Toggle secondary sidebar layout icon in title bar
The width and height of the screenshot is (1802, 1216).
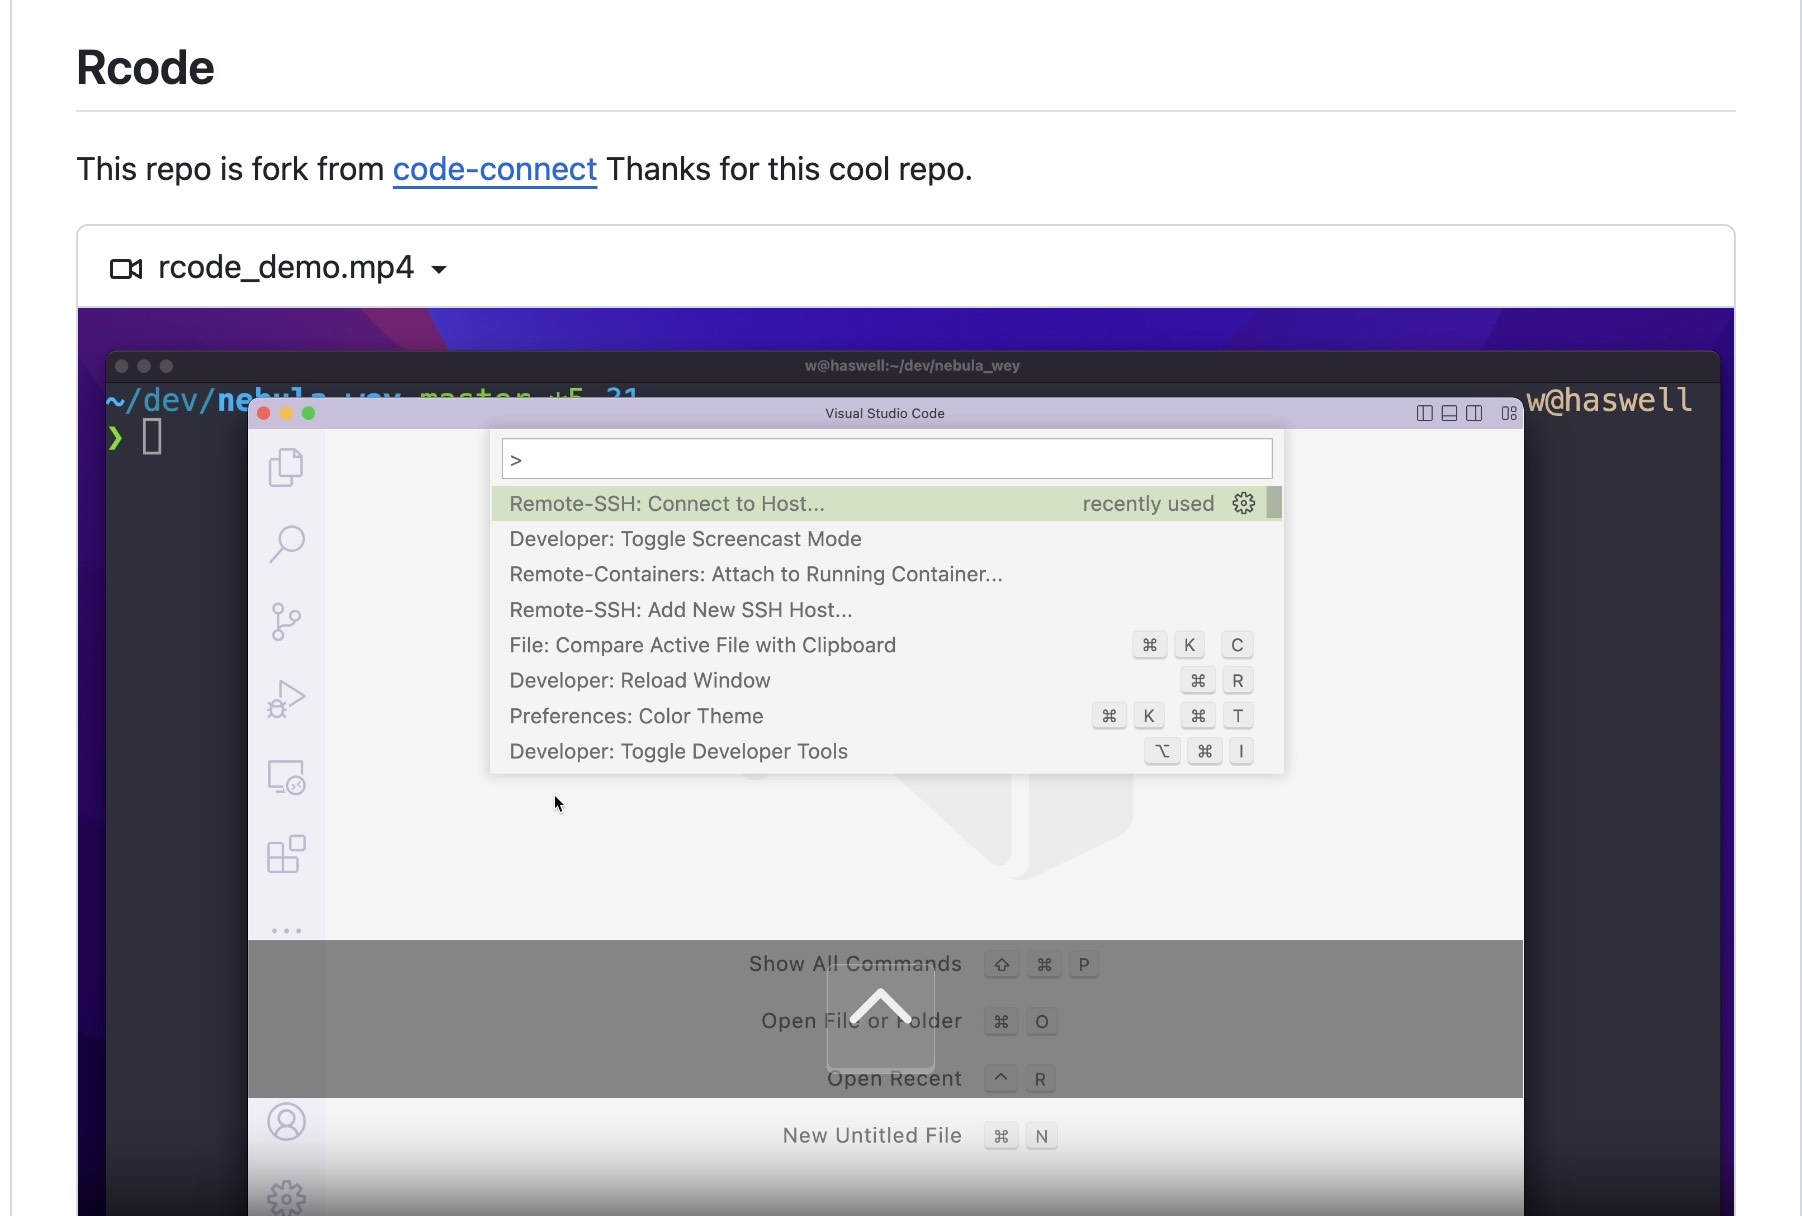point(1474,413)
